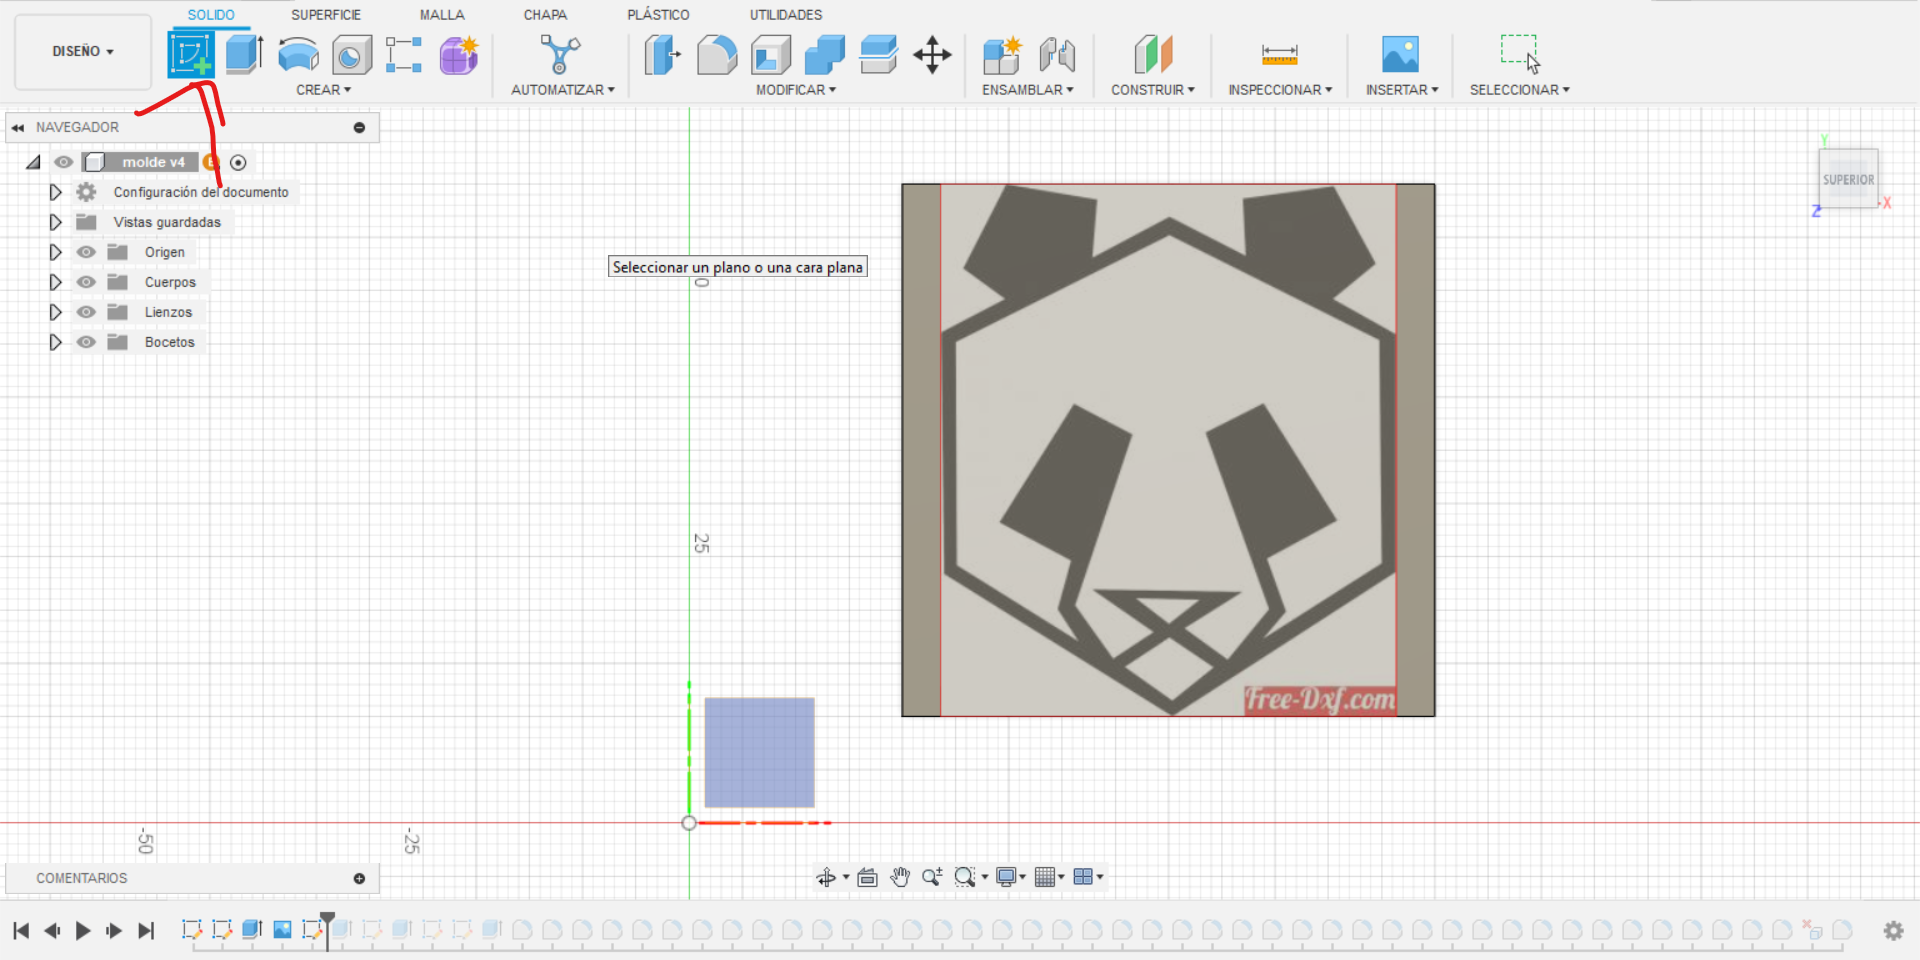Open the CREAR dropdown menu

323,90
